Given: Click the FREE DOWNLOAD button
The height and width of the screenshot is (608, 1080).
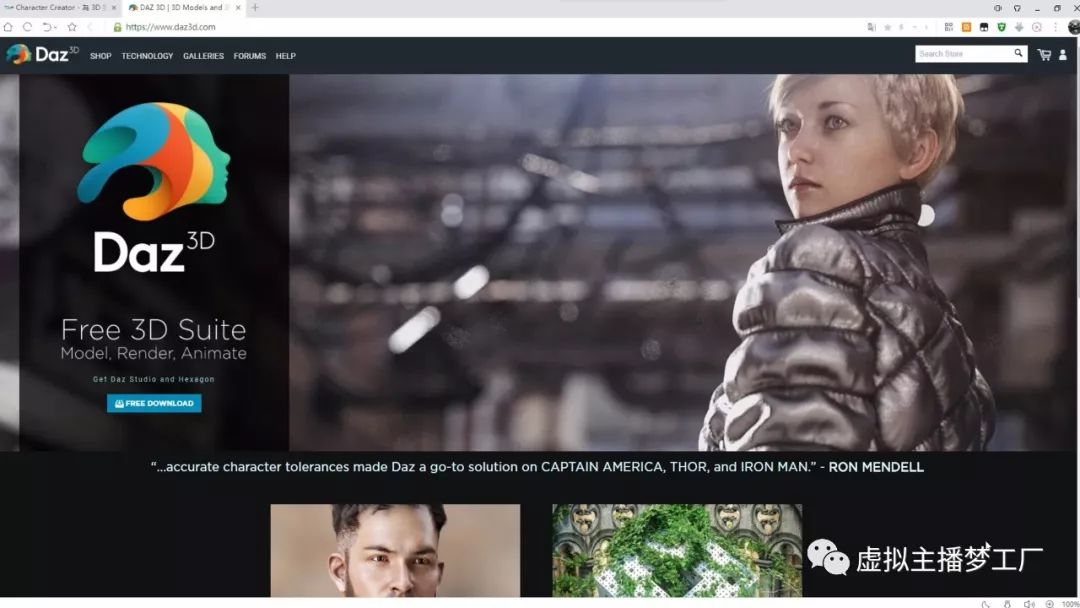Looking at the screenshot, I should point(154,403).
